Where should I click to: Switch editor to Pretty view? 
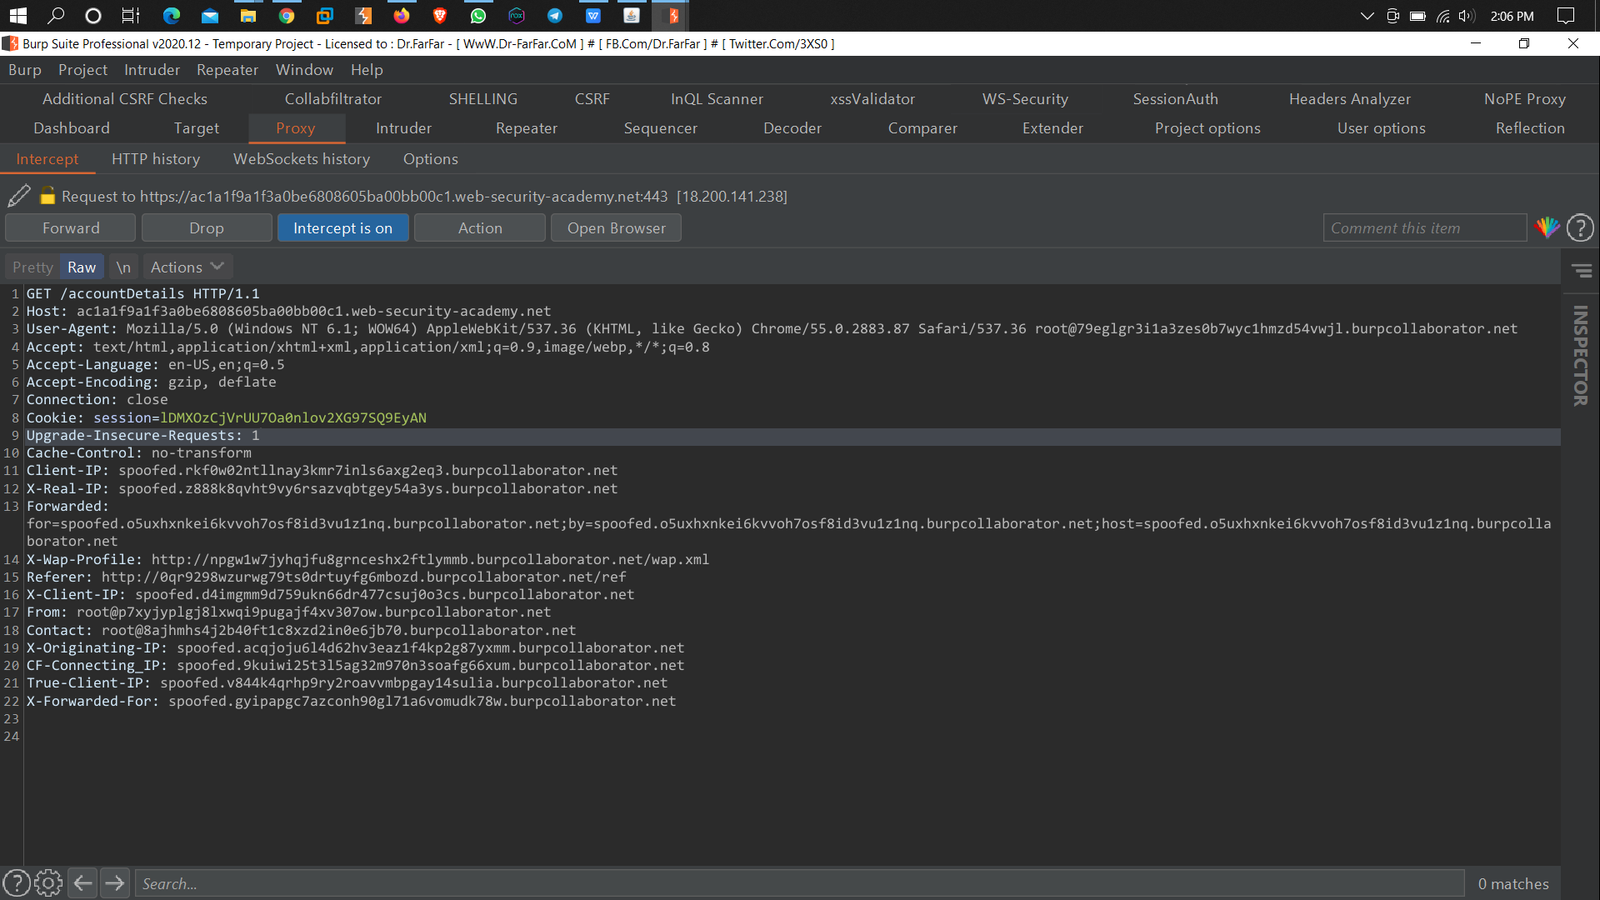33,267
